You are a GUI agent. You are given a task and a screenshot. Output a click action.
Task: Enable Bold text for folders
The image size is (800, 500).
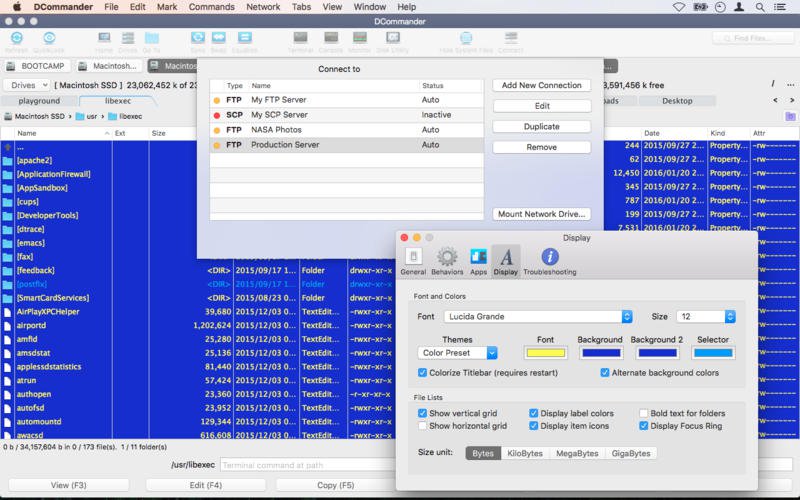[x=644, y=413]
